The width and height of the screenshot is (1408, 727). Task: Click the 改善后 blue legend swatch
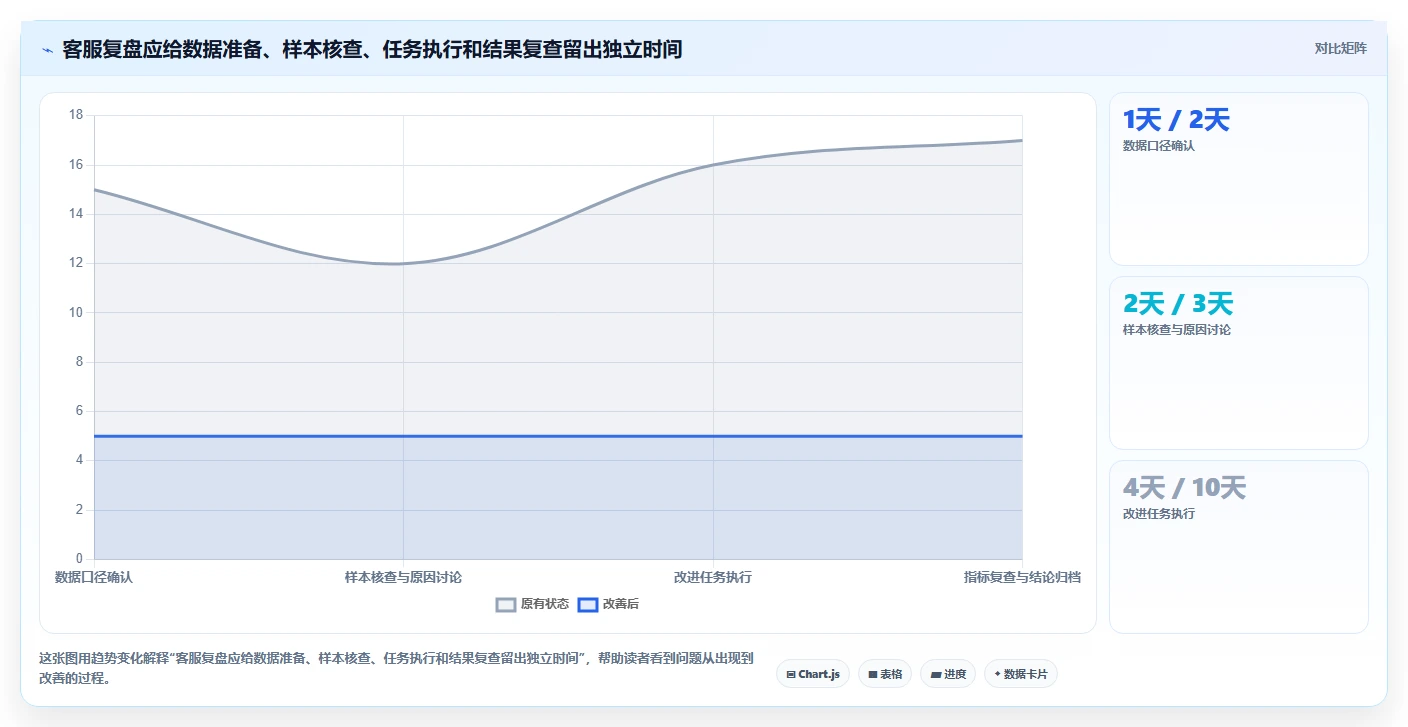pos(588,604)
